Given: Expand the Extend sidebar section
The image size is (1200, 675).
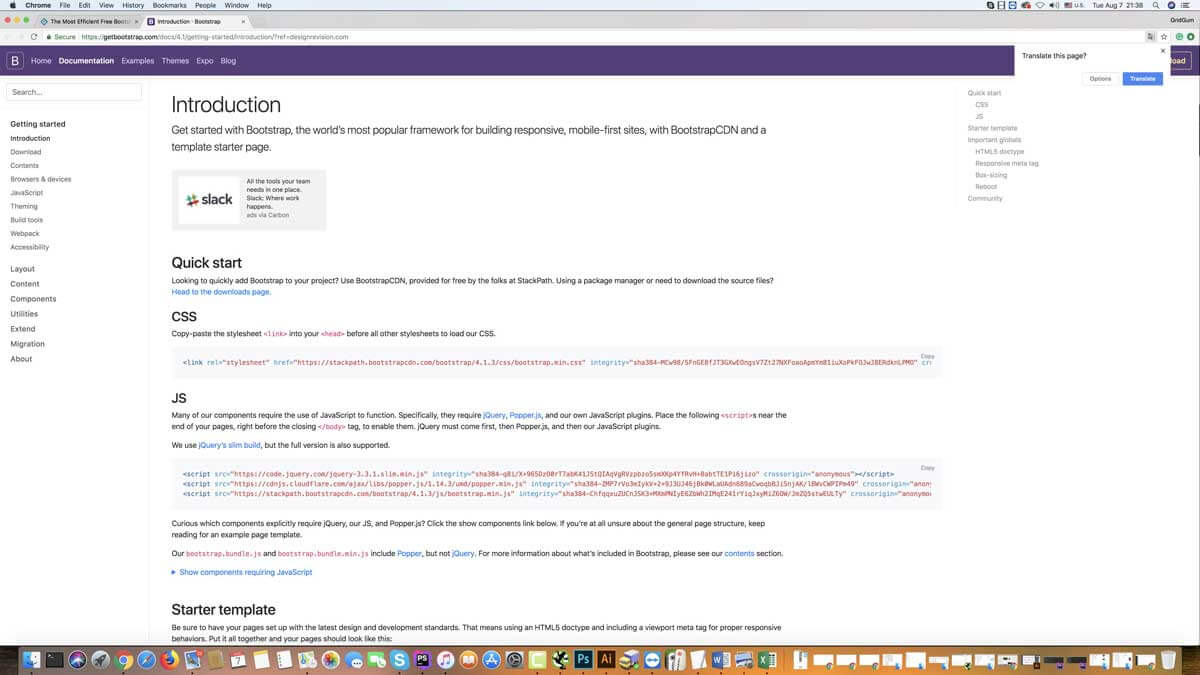Looking at the screenshot, I should click(23, 329).
